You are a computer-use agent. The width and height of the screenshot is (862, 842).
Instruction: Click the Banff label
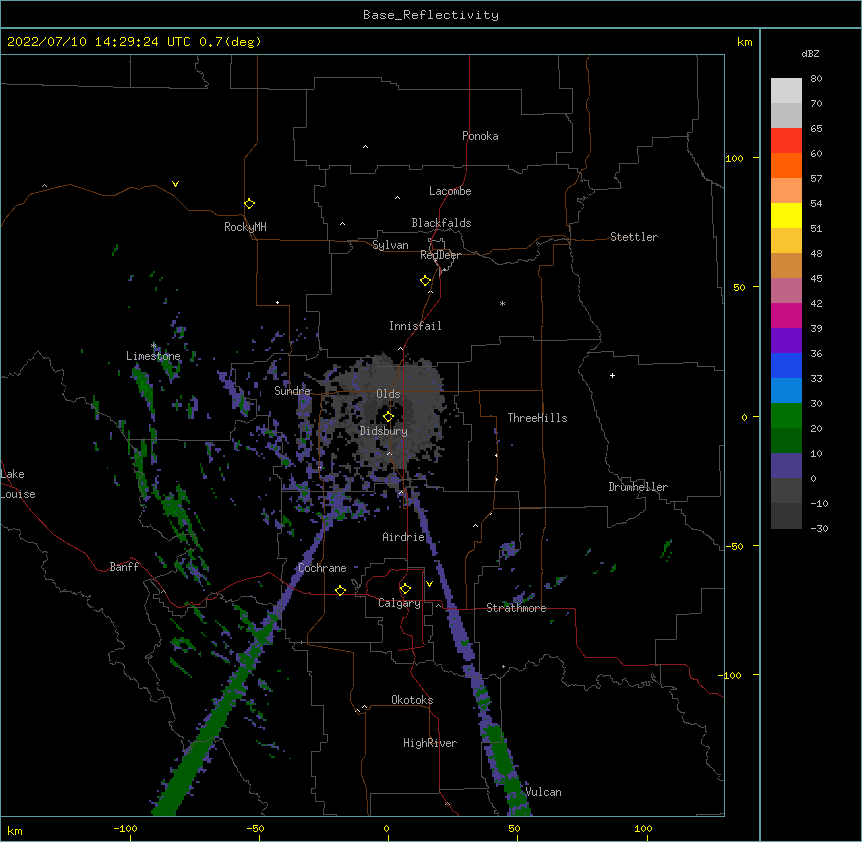tap(124, 567)
